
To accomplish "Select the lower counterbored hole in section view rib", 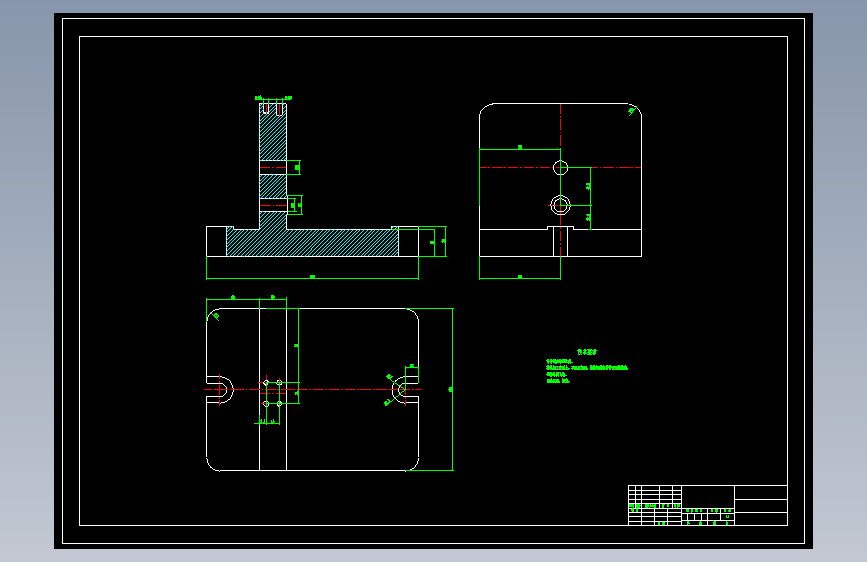I will tap(273, 205).
